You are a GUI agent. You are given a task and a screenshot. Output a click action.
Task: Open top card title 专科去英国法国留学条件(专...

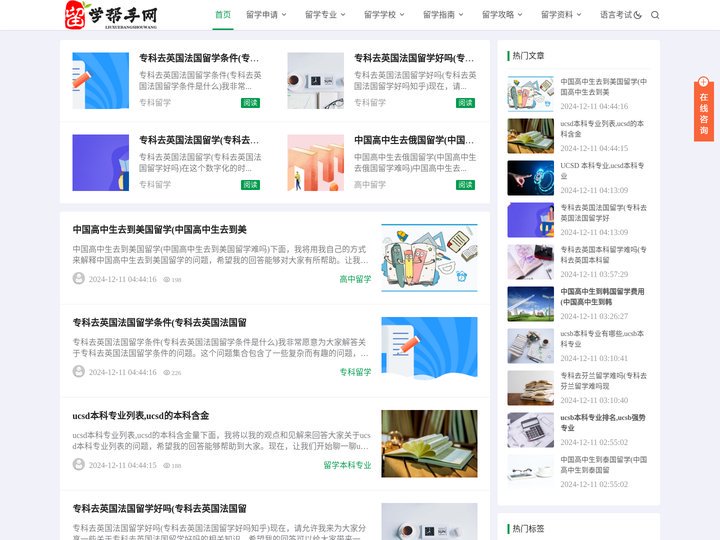click(x=199, y=58)
